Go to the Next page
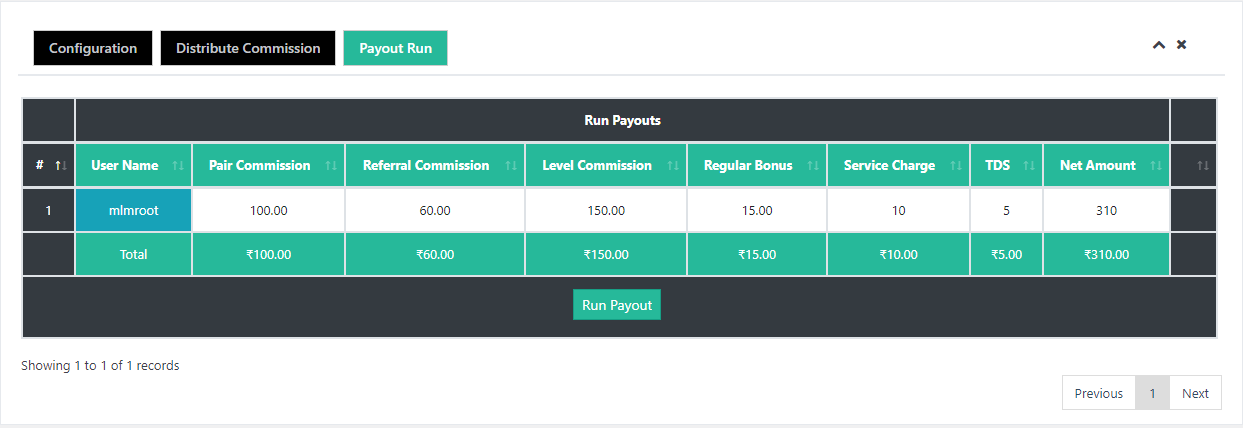Image resolution: width=1243 pixels, height=428 pixels. tap(1195, 393)
